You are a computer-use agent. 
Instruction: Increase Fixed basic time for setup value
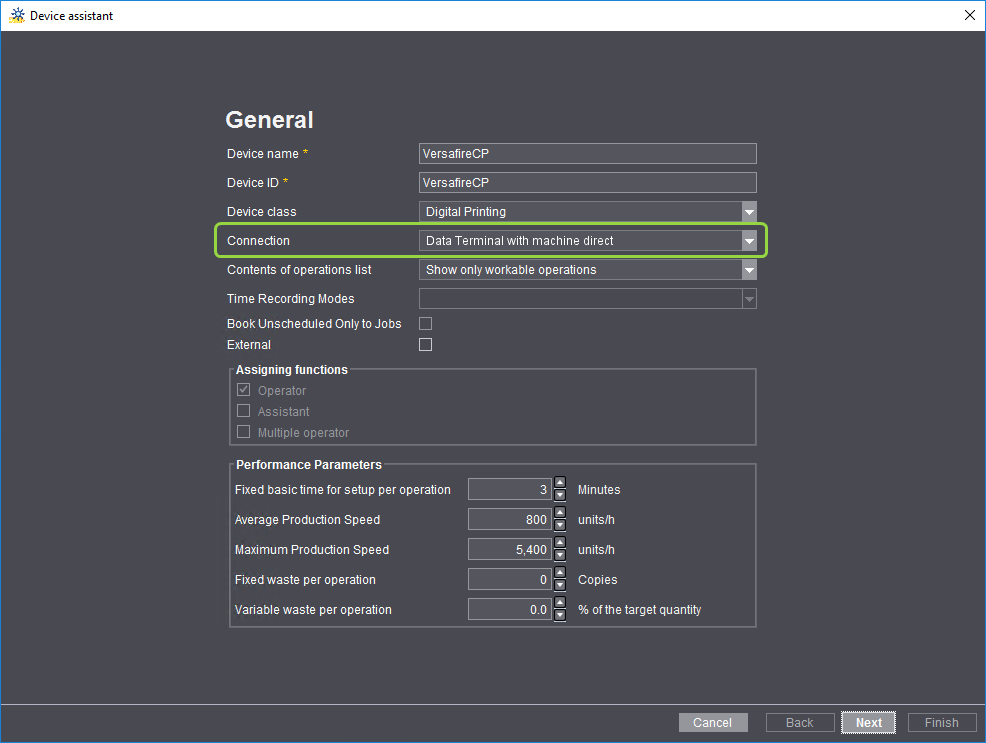point(560,484)
